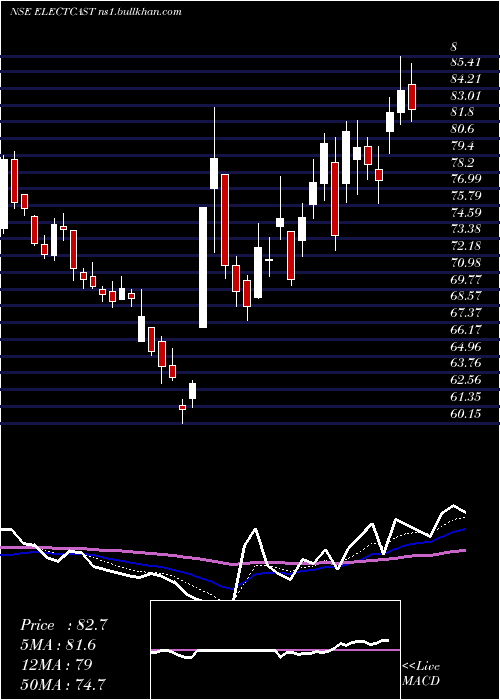
Task: Click the 50MA : 74.7 readout
Action: 63,684
